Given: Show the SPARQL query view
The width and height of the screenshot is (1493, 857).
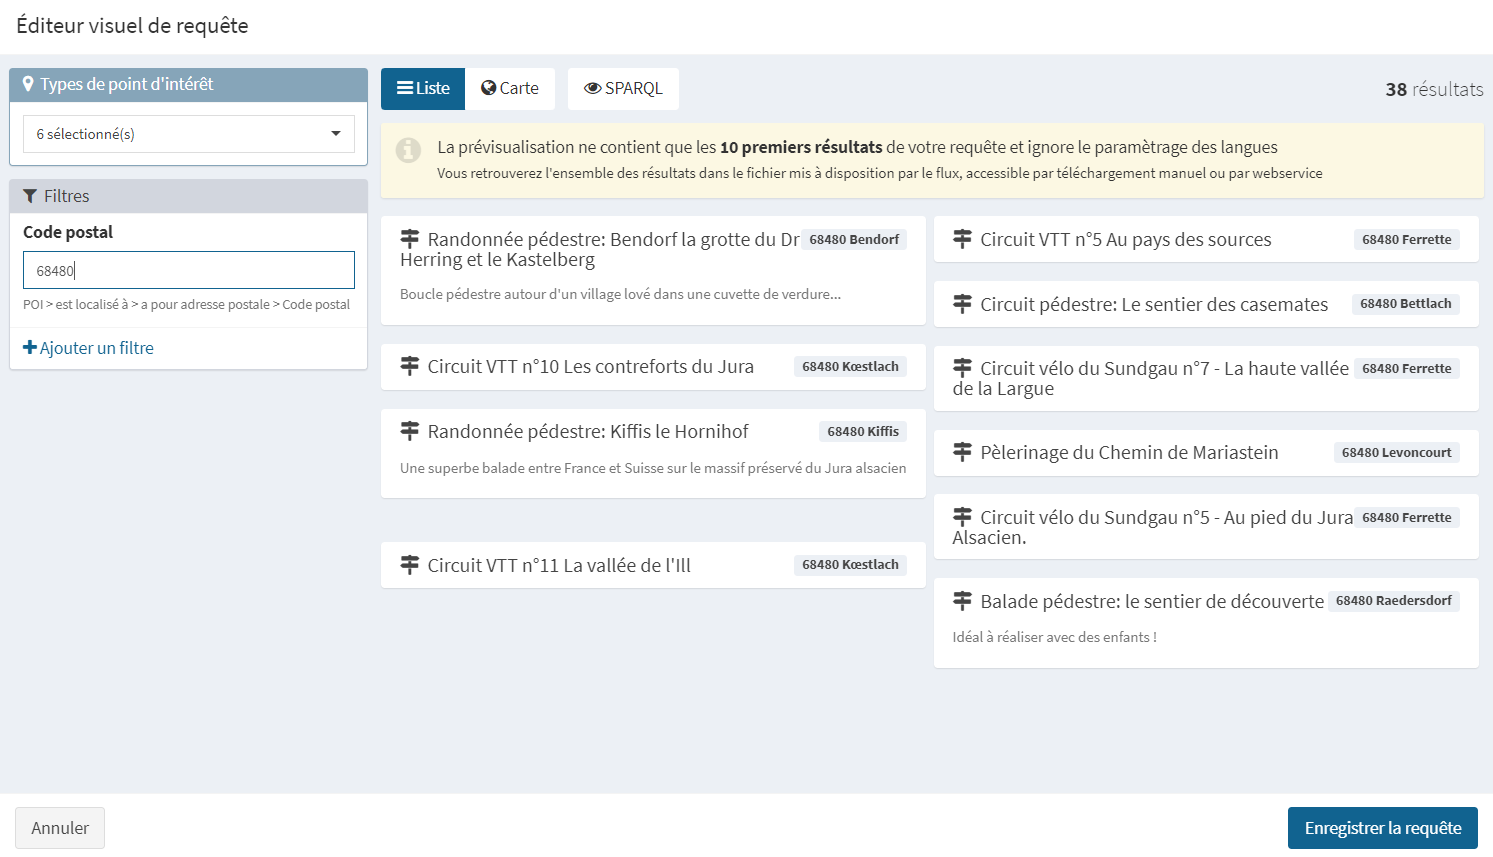Looking at the screenshot, I should [x=623, y=89].
